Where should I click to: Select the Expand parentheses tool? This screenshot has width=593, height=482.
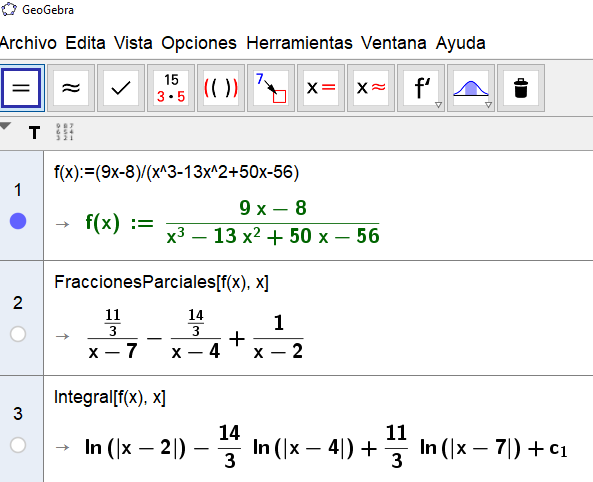[x=221, y=88]
